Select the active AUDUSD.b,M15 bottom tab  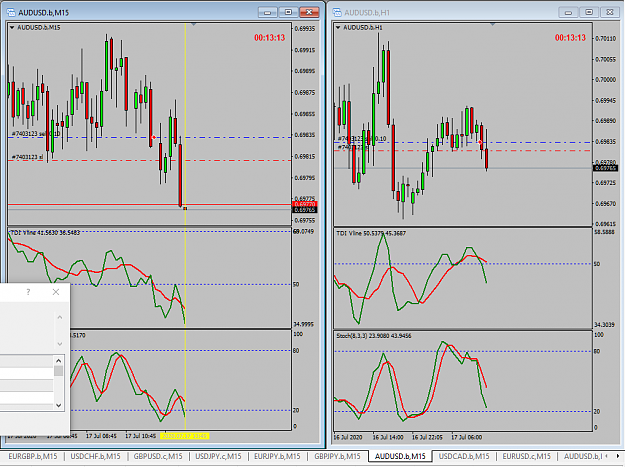400,456
